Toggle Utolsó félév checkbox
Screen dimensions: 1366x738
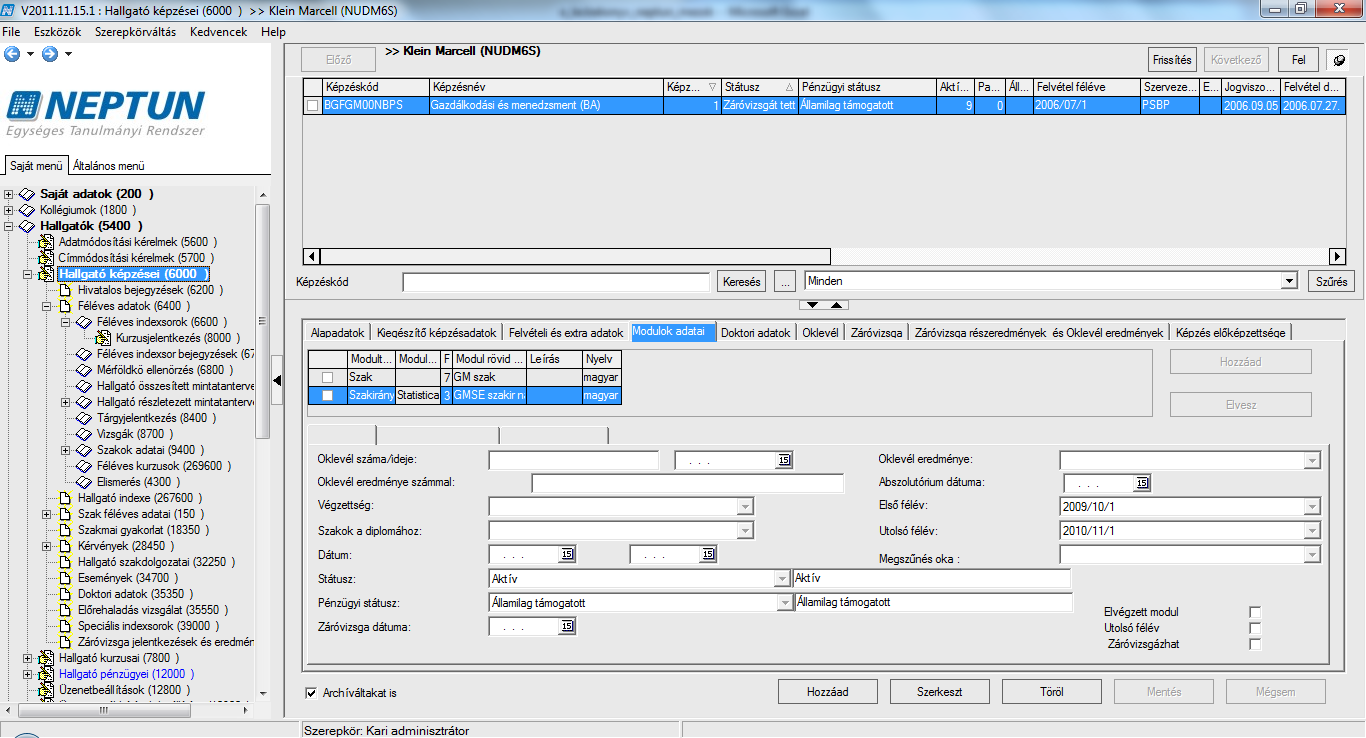pyautogui.click(x=1256, y=628)
